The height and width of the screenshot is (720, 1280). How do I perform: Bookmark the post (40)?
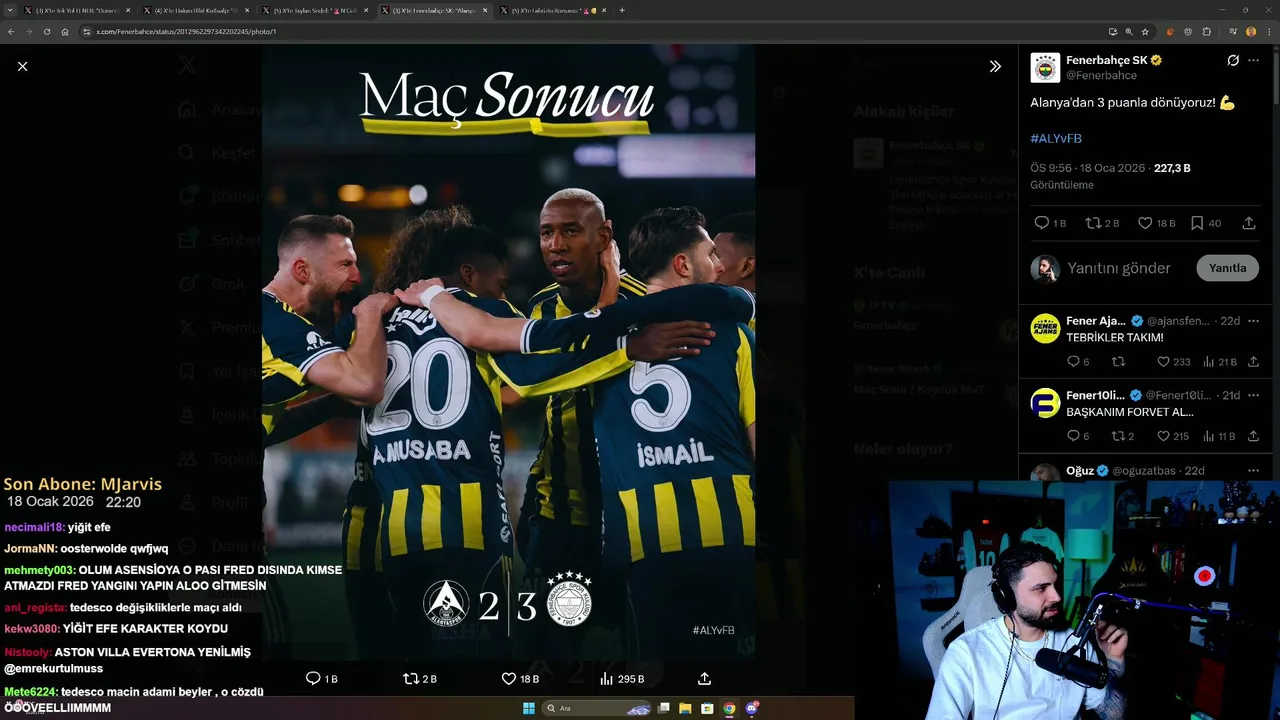click(x=1205, y=223)
